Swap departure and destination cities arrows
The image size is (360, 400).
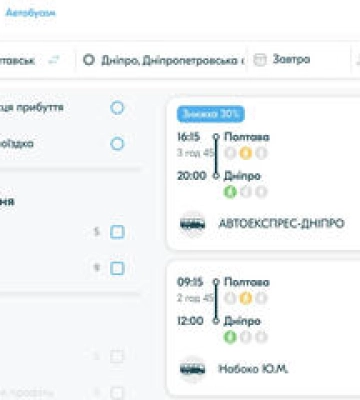click(x=54, y=60)
